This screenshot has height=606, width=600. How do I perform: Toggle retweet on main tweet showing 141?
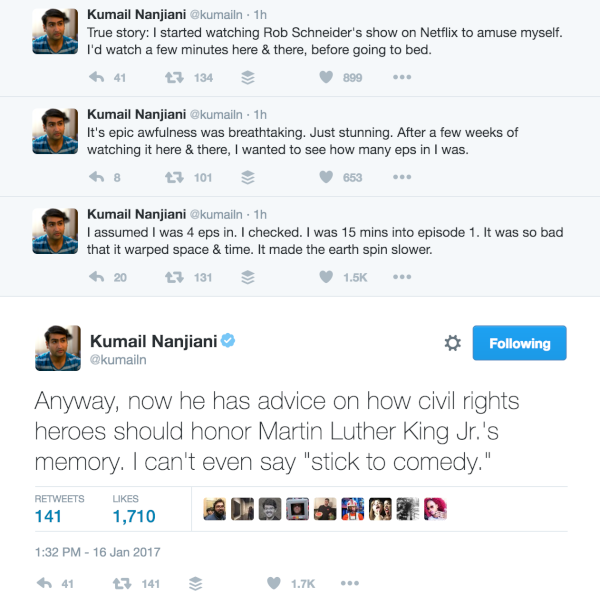pos(122,584)
